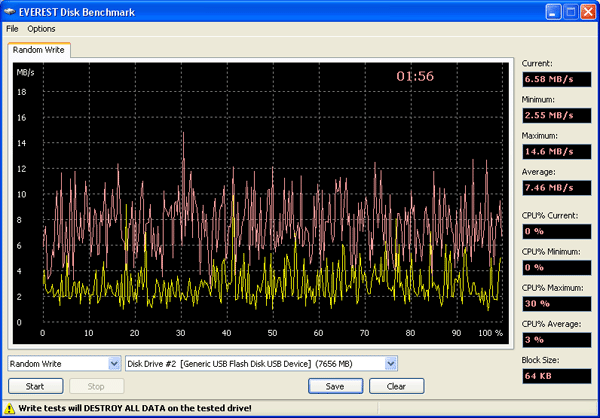Image resolution: width=600 pixels, height=418 pixels.
Task: Click the yellow warning icon in status bar
Action: 9,408
